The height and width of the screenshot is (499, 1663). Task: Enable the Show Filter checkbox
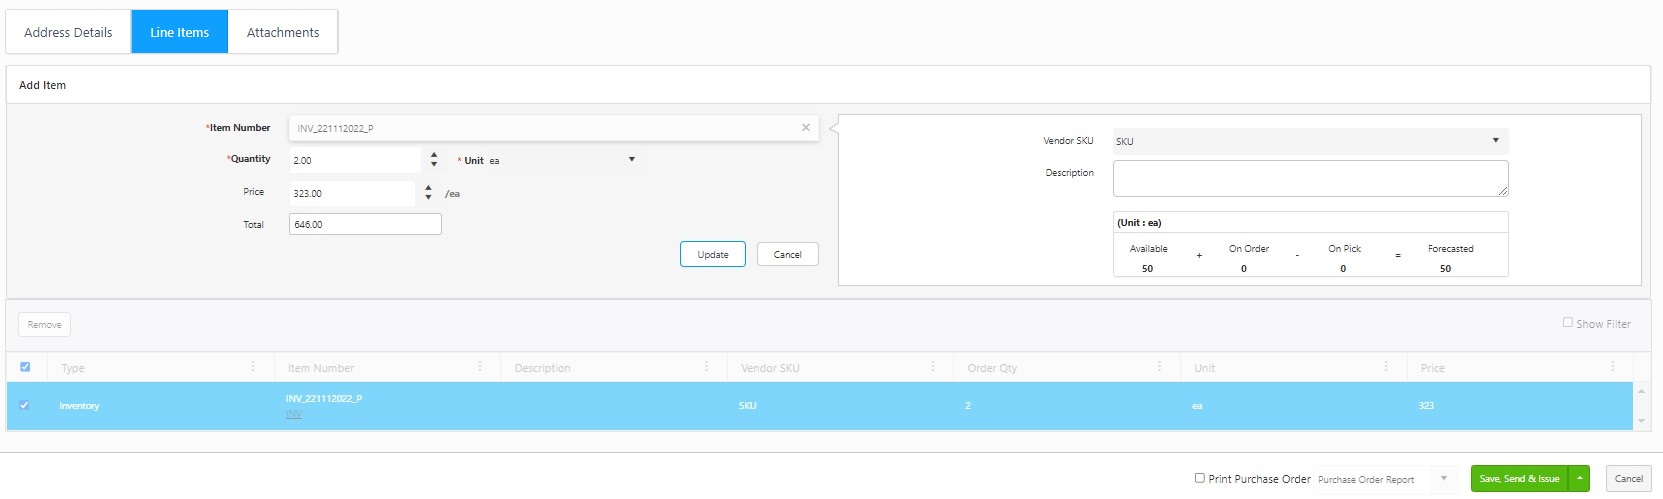(1567, 323)
